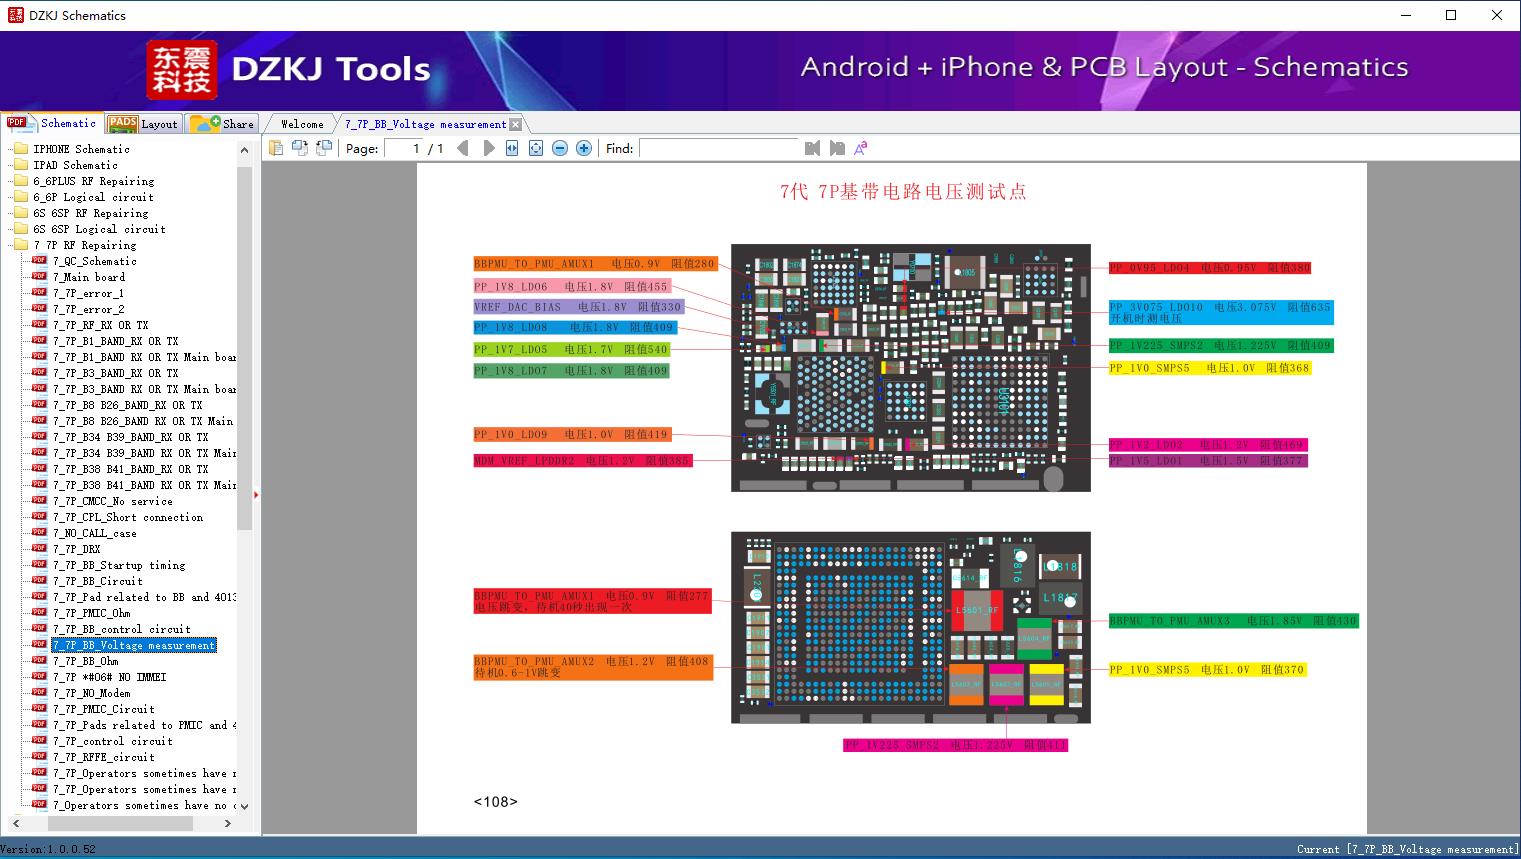1521x859 pixels.
Task: Click the tree scroll-up arrow
Action: click(x=244, y=150)
